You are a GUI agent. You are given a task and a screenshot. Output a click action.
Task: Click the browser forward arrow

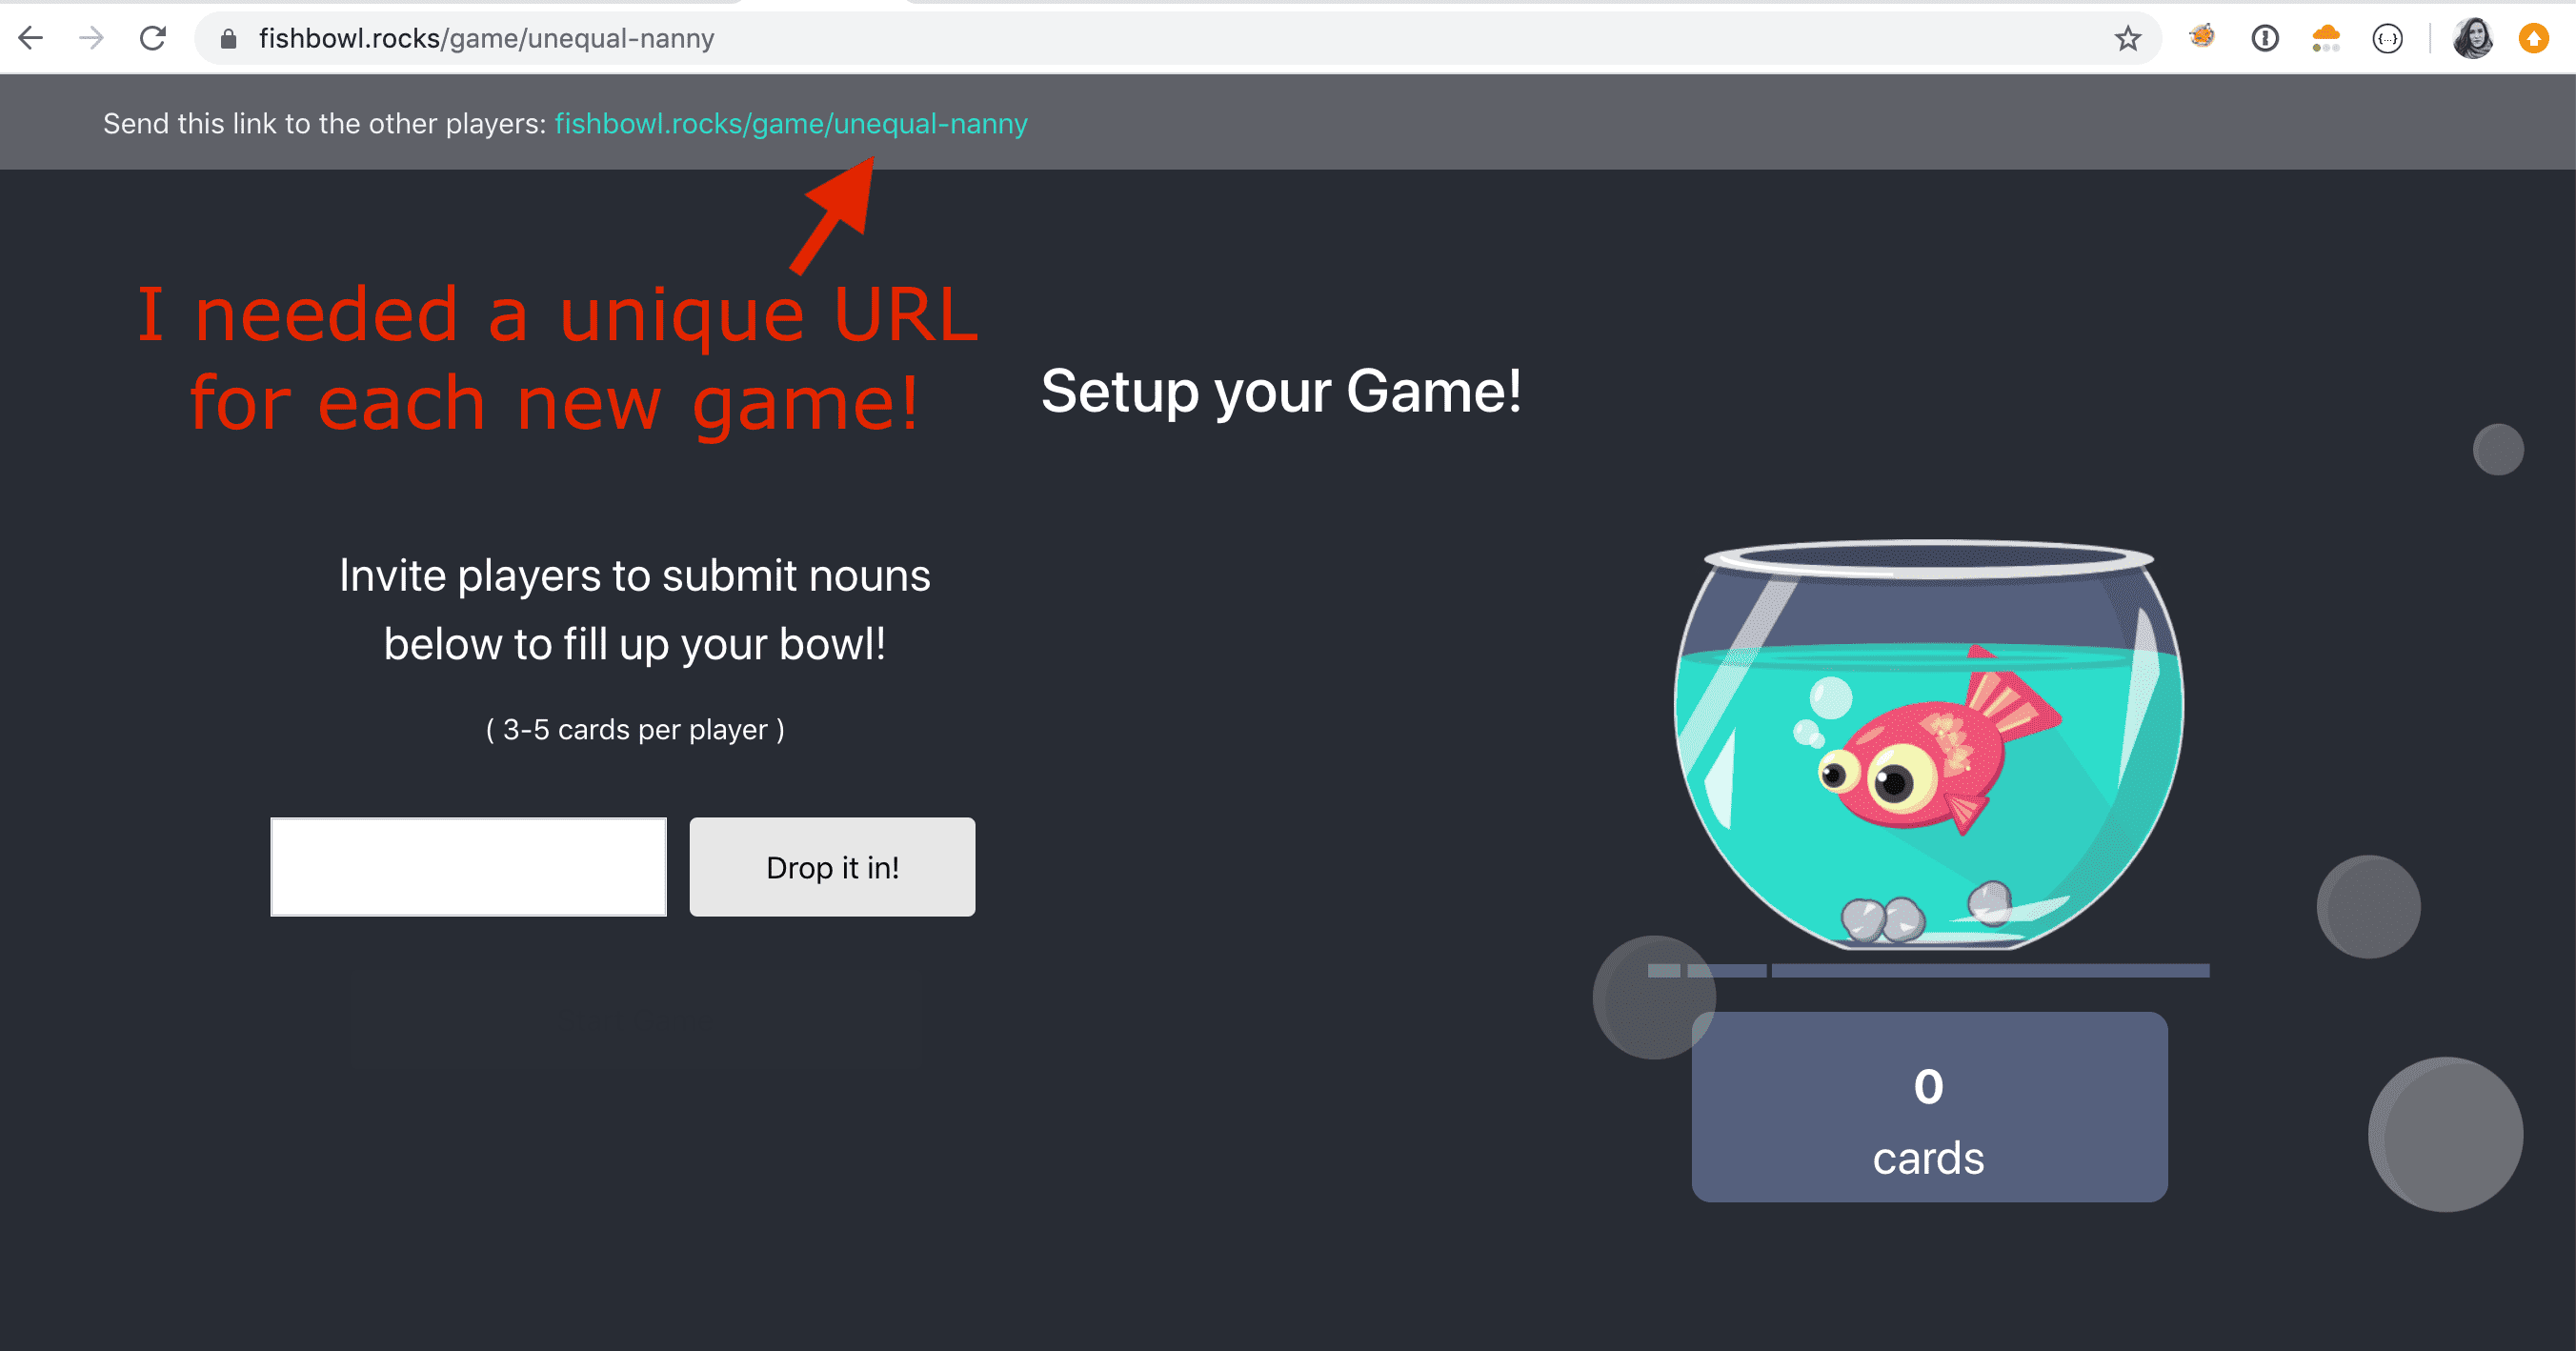tap(92, 38)
